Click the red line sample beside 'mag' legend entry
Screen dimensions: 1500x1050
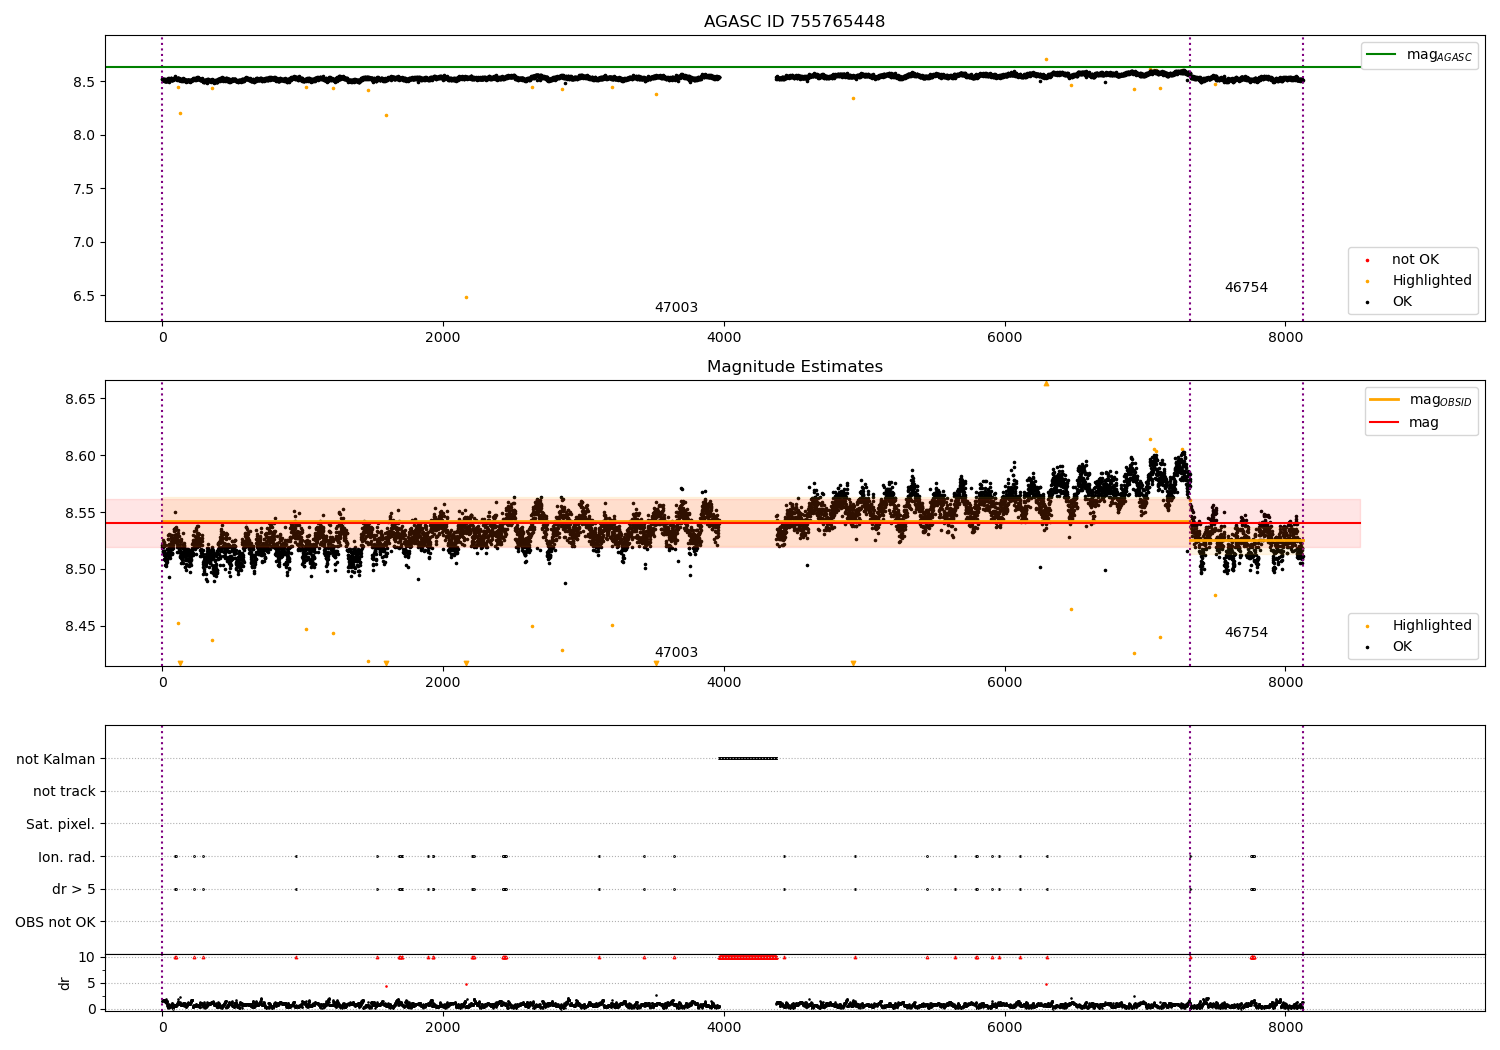(1384, 423)
